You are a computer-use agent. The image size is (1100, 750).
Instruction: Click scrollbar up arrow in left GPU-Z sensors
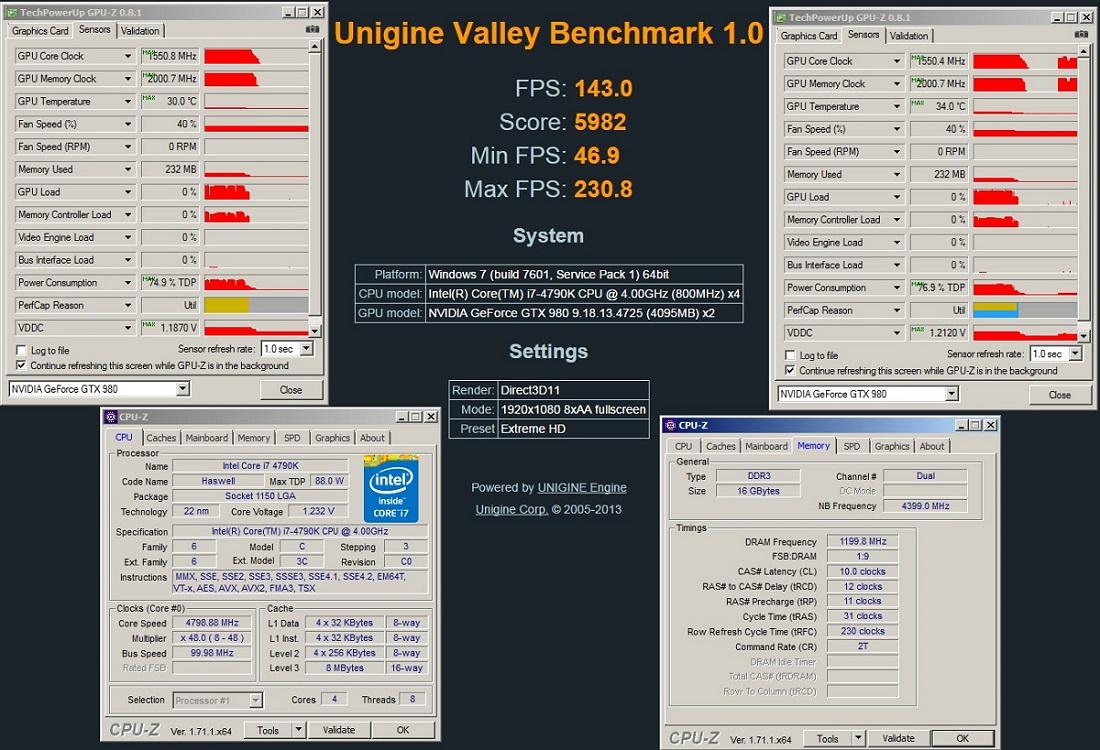(x=315, y=46)
